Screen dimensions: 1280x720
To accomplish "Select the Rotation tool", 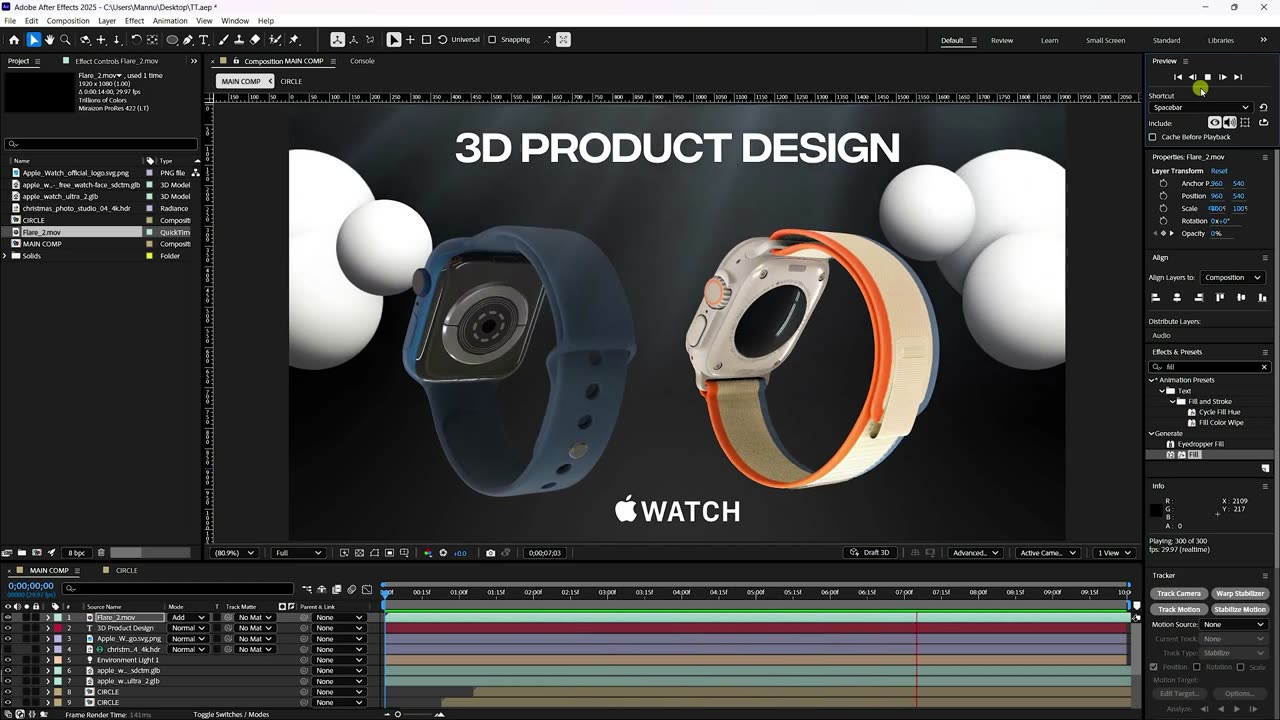I will [x=136, y=40].
